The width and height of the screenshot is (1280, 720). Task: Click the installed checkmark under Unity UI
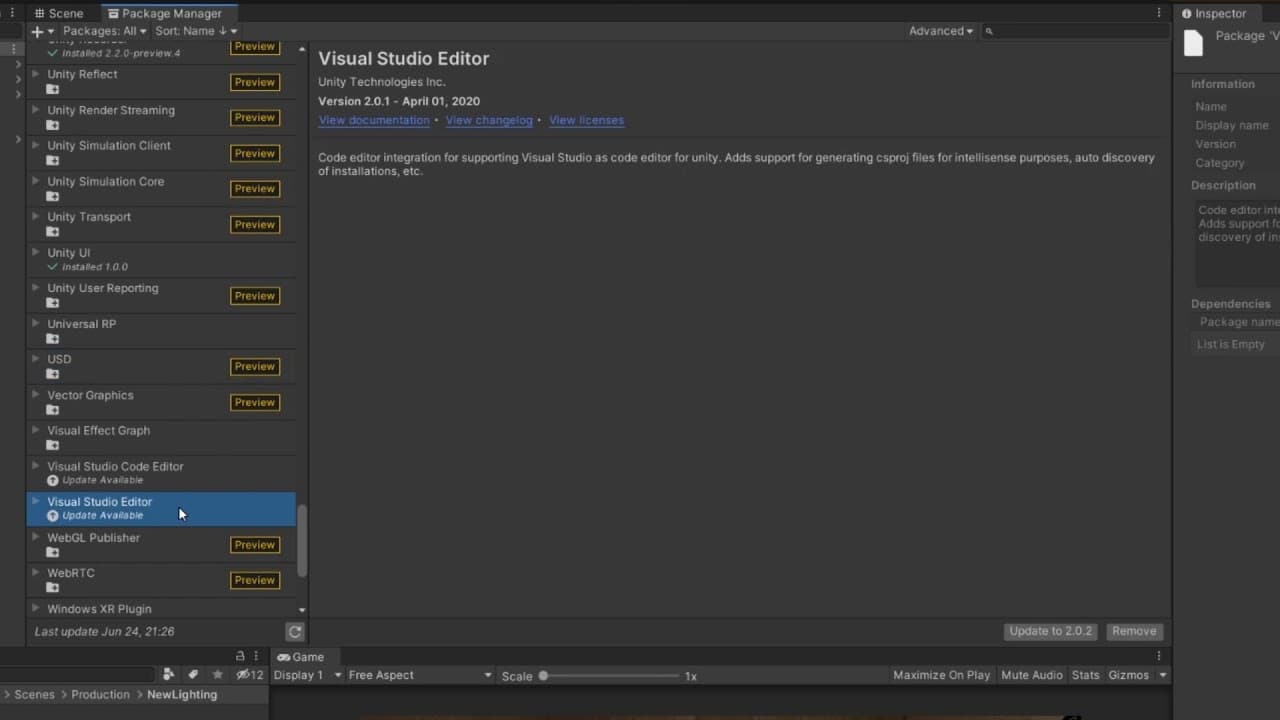tap(53, 267)
